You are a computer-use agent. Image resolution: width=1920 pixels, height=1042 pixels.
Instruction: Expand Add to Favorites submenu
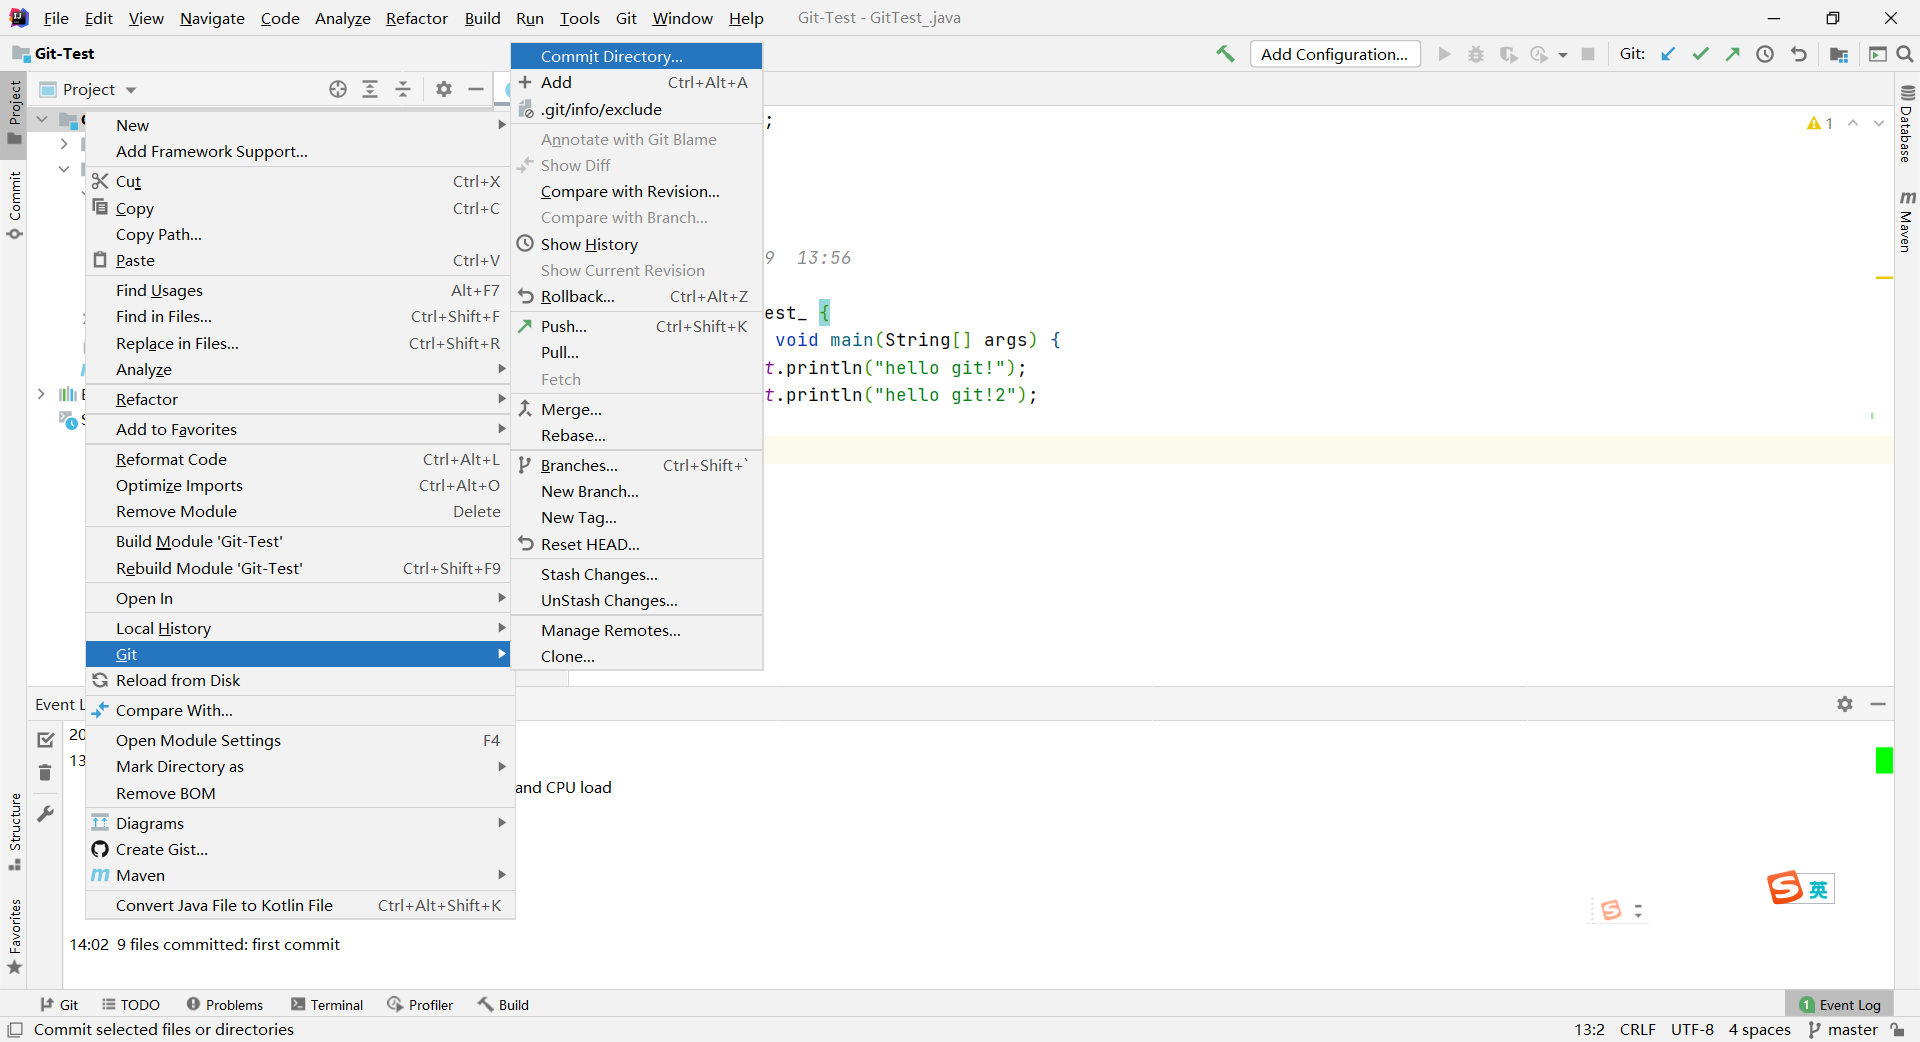pyautogui.click(x=298, y=429)
